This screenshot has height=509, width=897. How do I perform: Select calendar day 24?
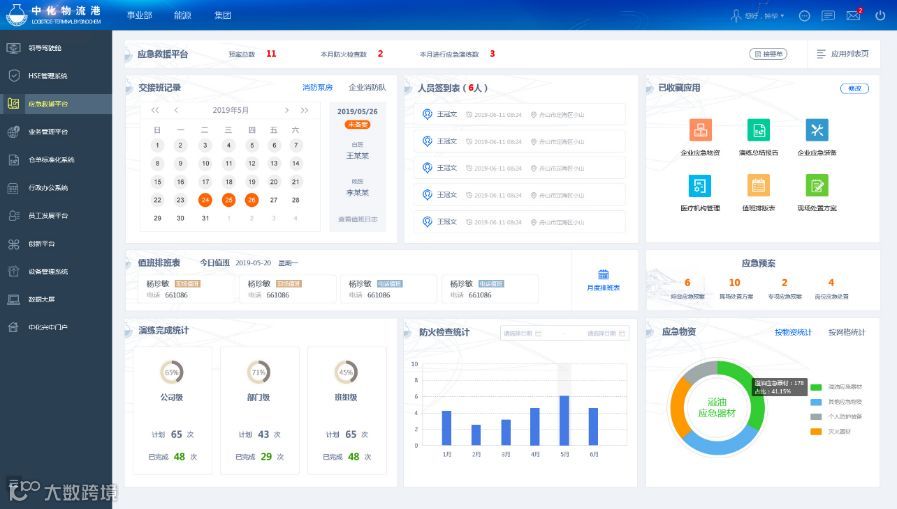pyautogui.click(x=205, y=200)
